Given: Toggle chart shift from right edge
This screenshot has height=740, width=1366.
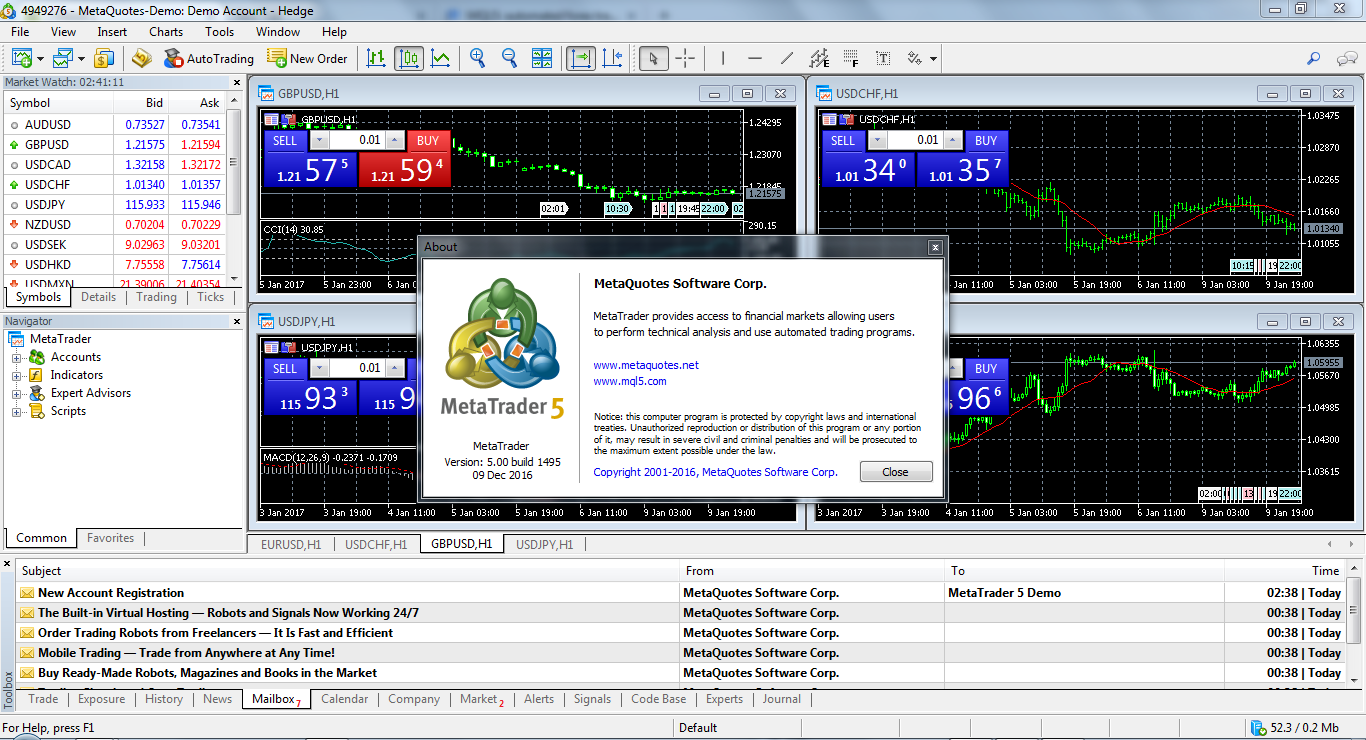Looking at the screenshot, I should click(612, 58).
